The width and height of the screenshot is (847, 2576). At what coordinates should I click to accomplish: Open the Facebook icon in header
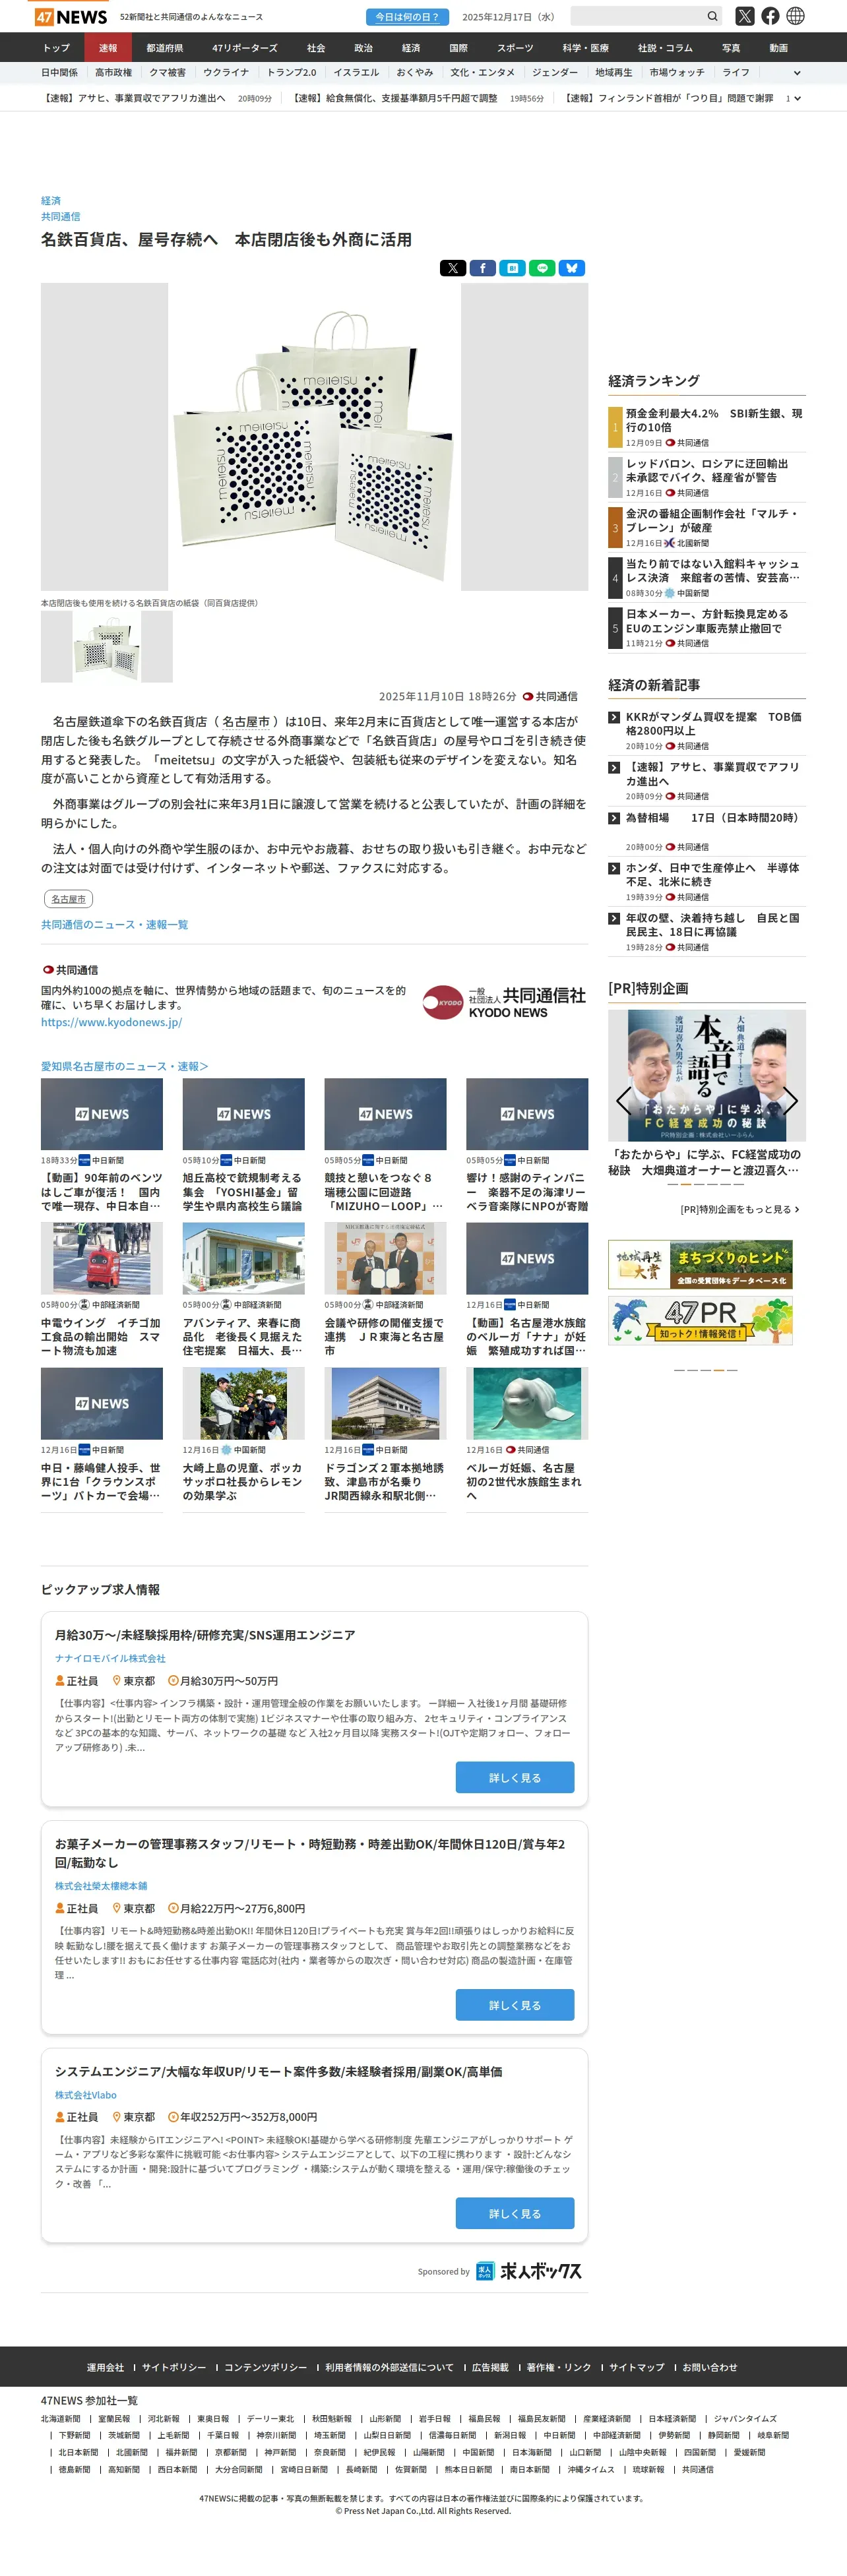(x=770, y=16)
